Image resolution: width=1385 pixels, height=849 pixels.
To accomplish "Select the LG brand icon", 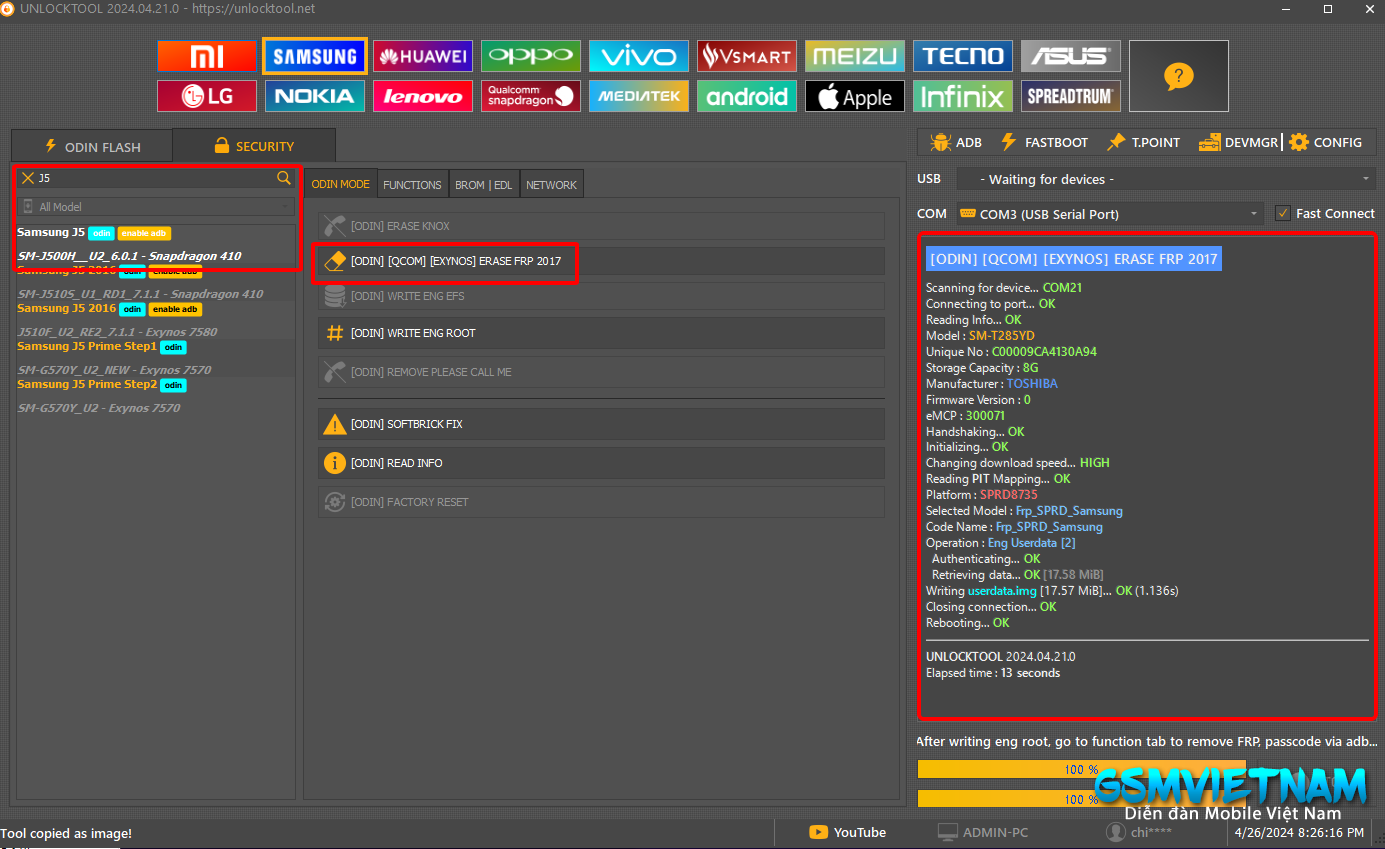I will [x=207, y=96].
